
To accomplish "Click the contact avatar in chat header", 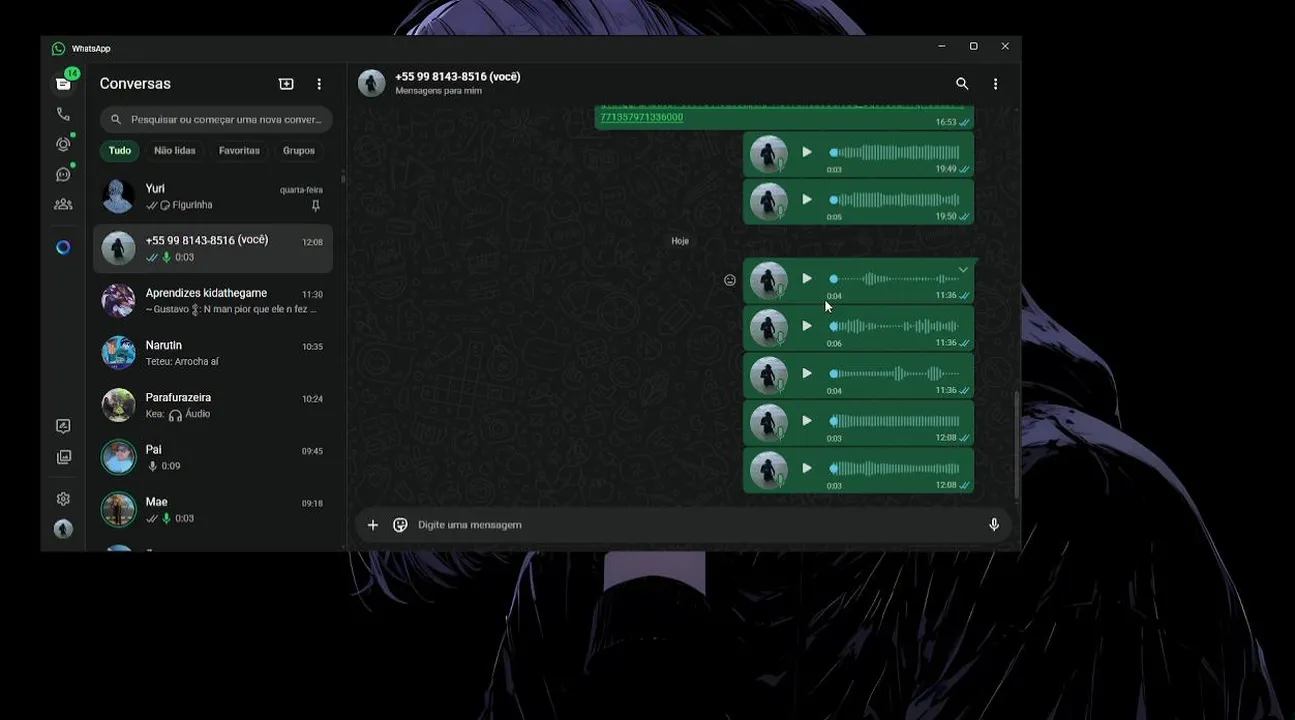I will (372, 83).
